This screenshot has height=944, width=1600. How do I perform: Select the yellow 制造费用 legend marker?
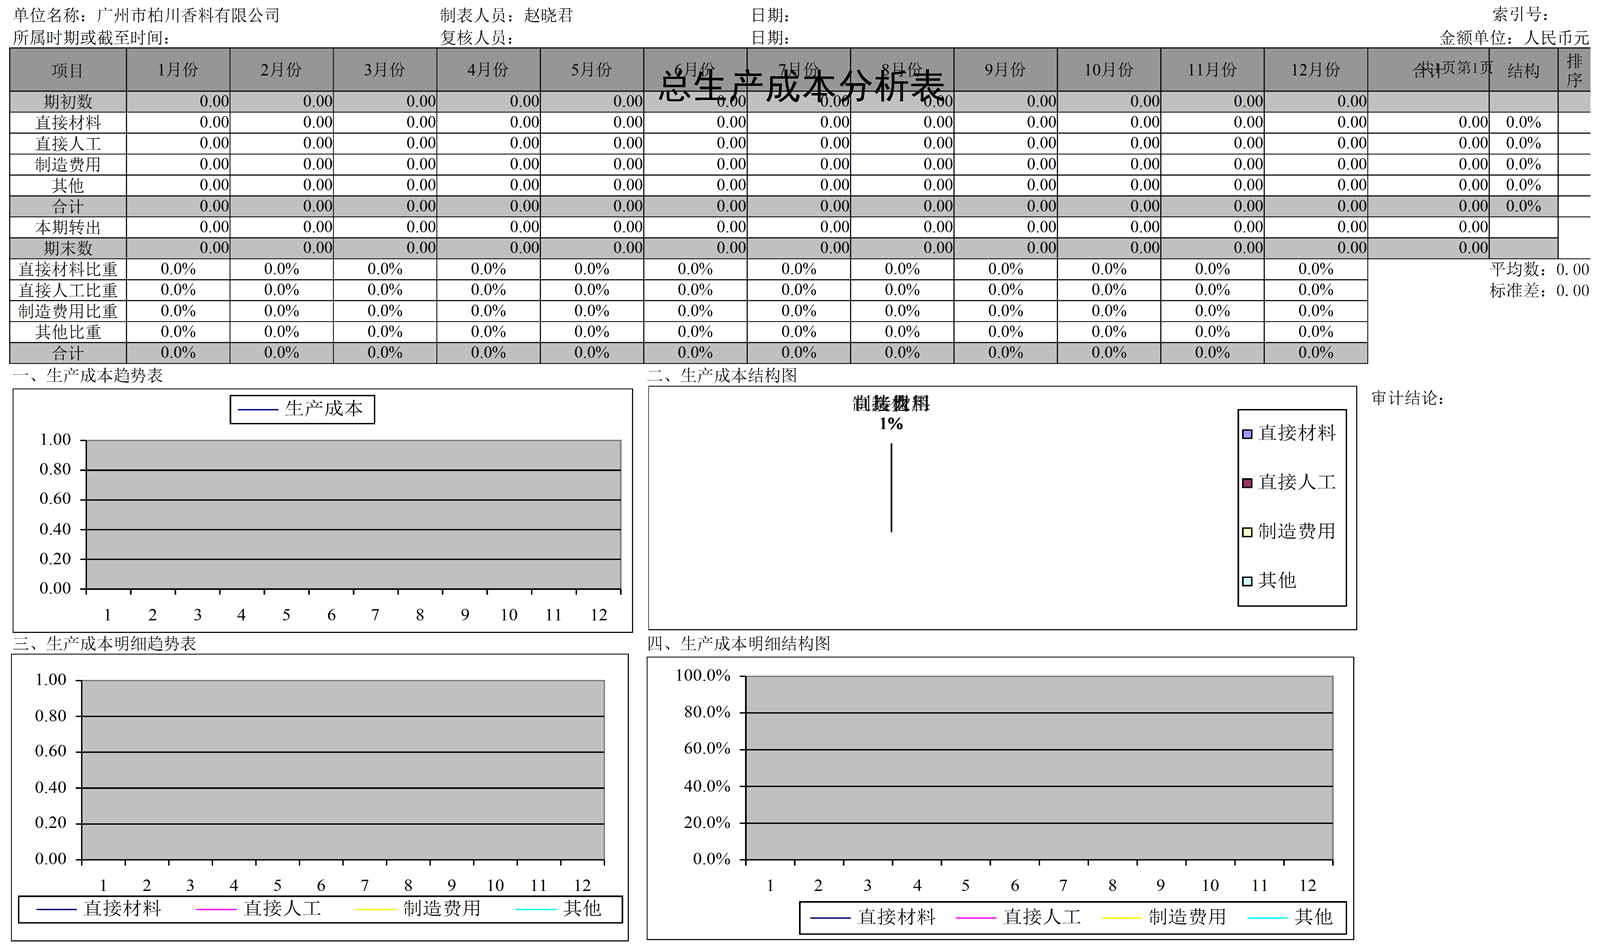point(1246,531)
